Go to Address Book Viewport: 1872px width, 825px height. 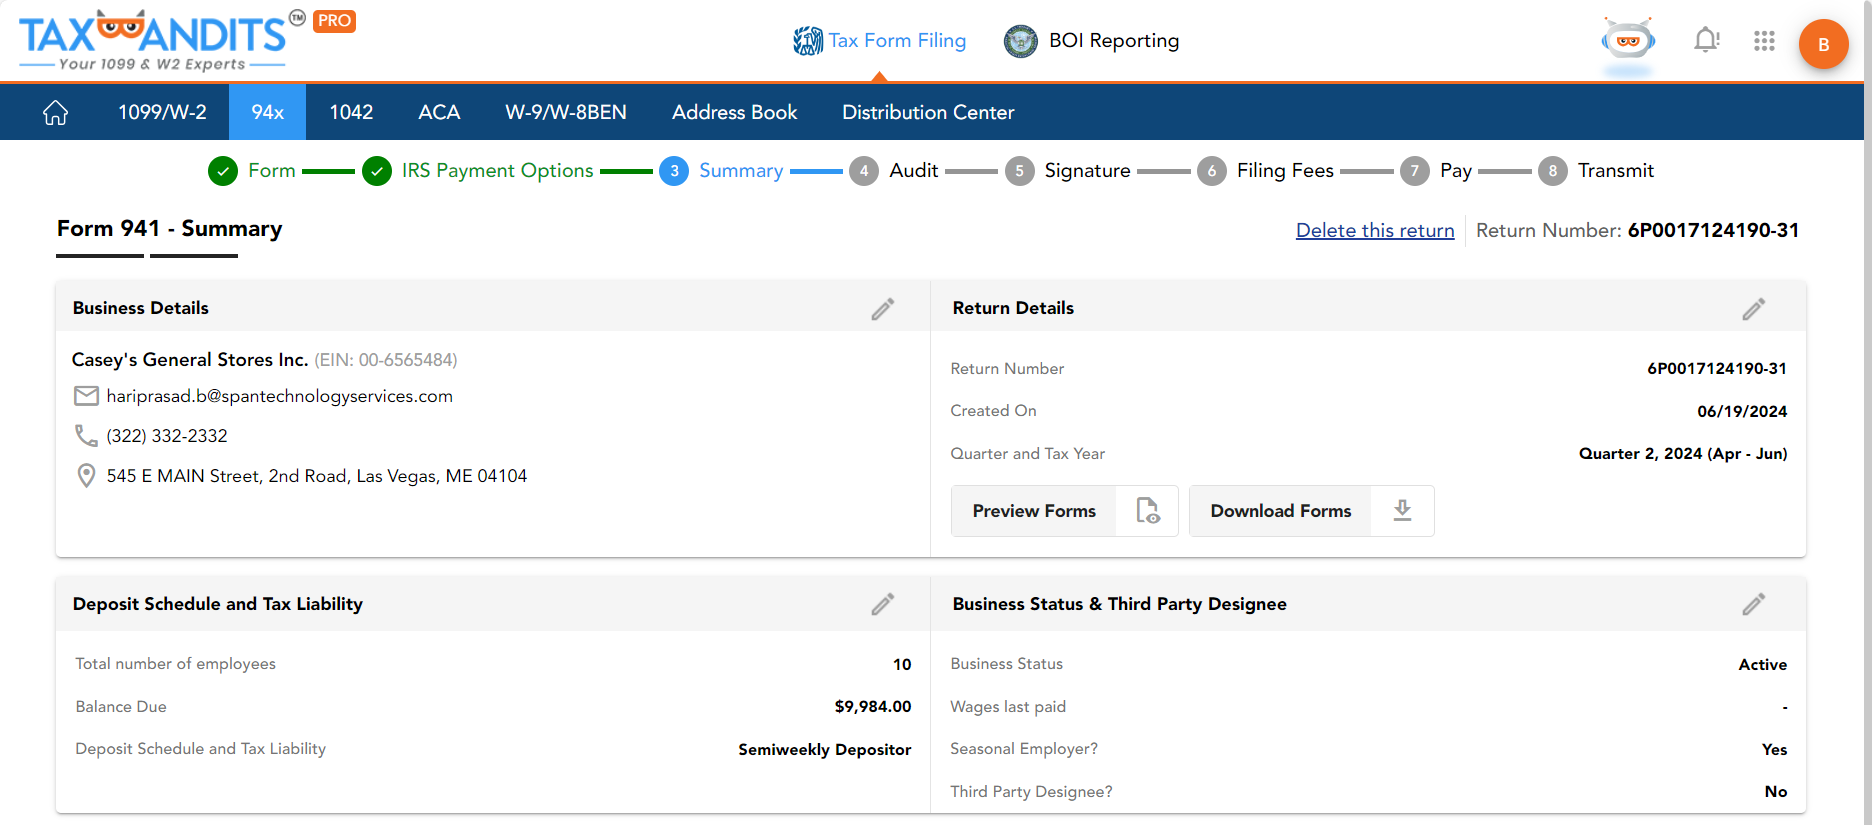[x=734, y=112]
